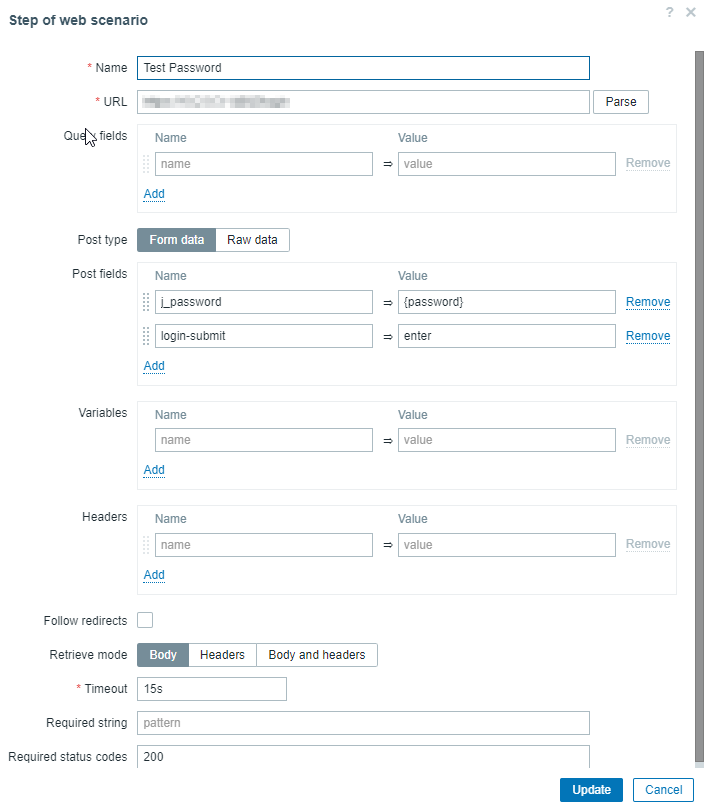Grab the drag handle for j_password row
The width and height of the screenshot is (704, 810).
coord(146,302)
